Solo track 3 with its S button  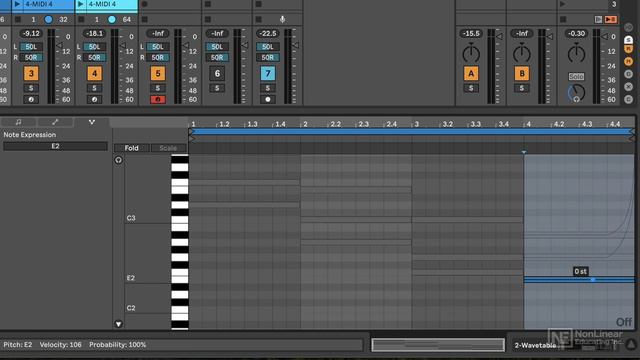(31, 88)
